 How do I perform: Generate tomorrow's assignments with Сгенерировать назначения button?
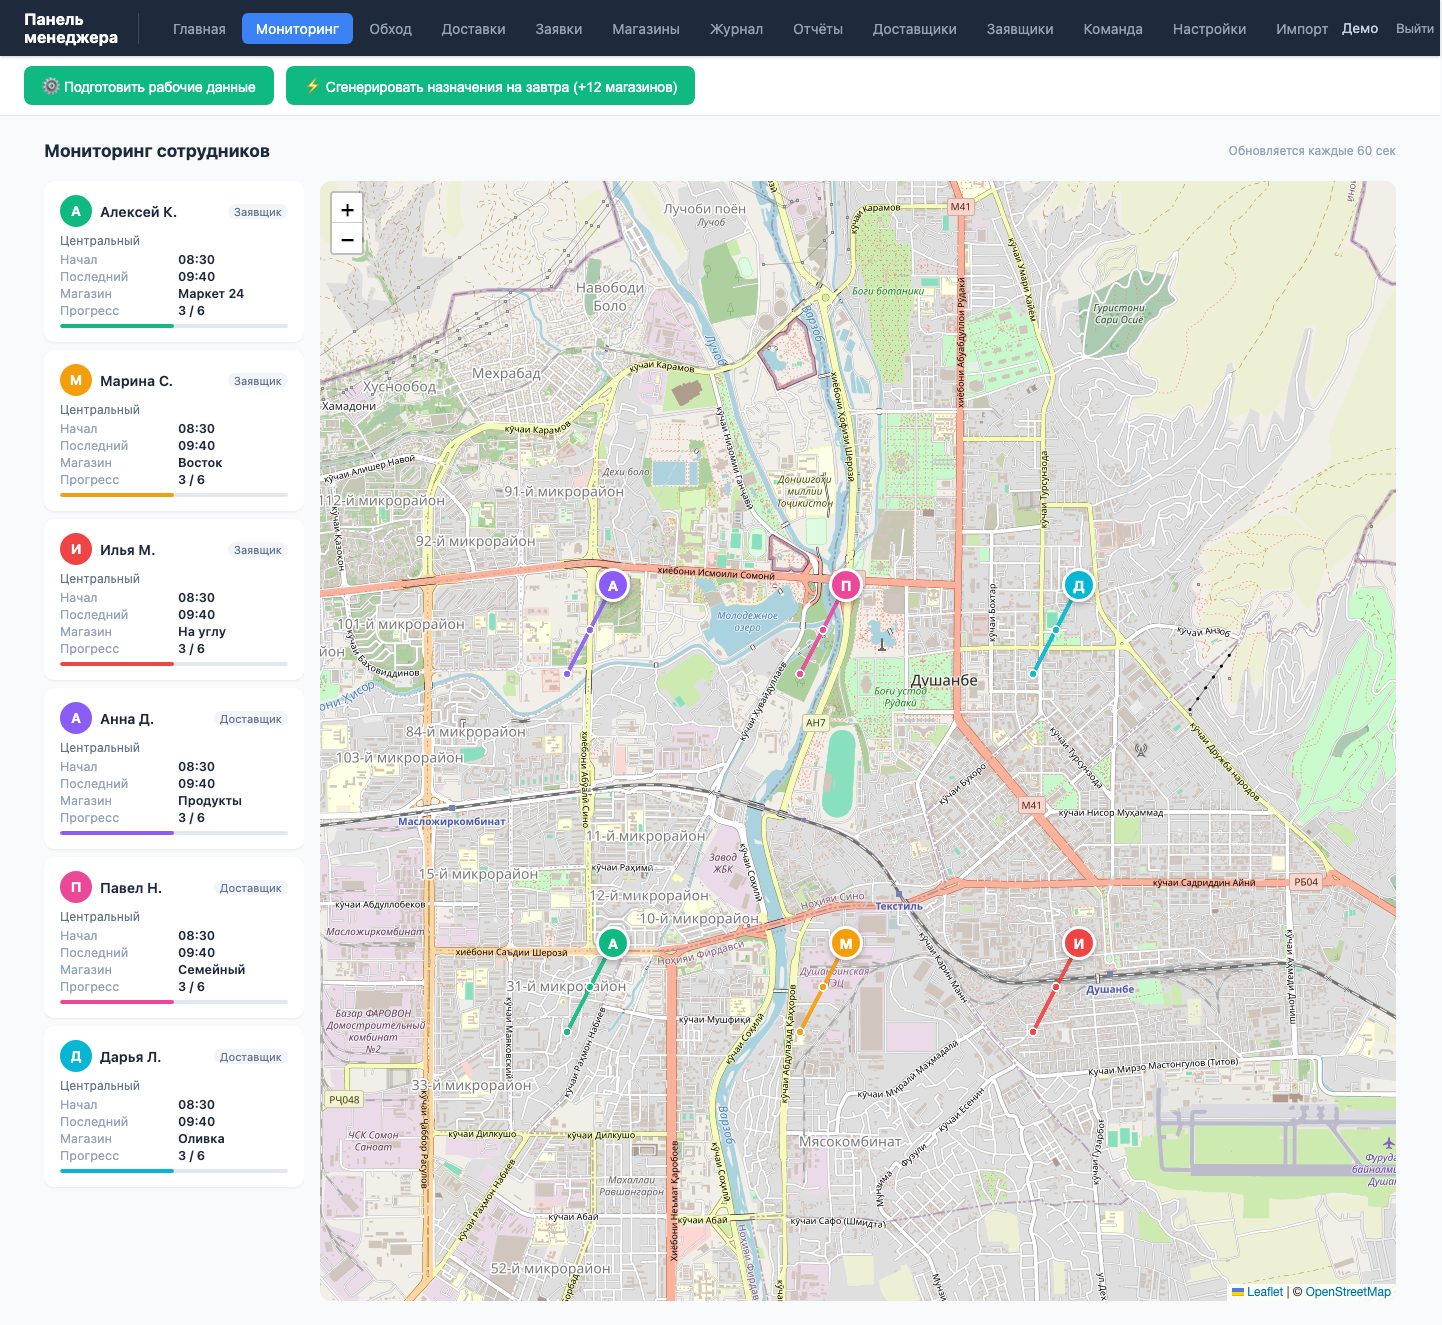coord(490,86)
